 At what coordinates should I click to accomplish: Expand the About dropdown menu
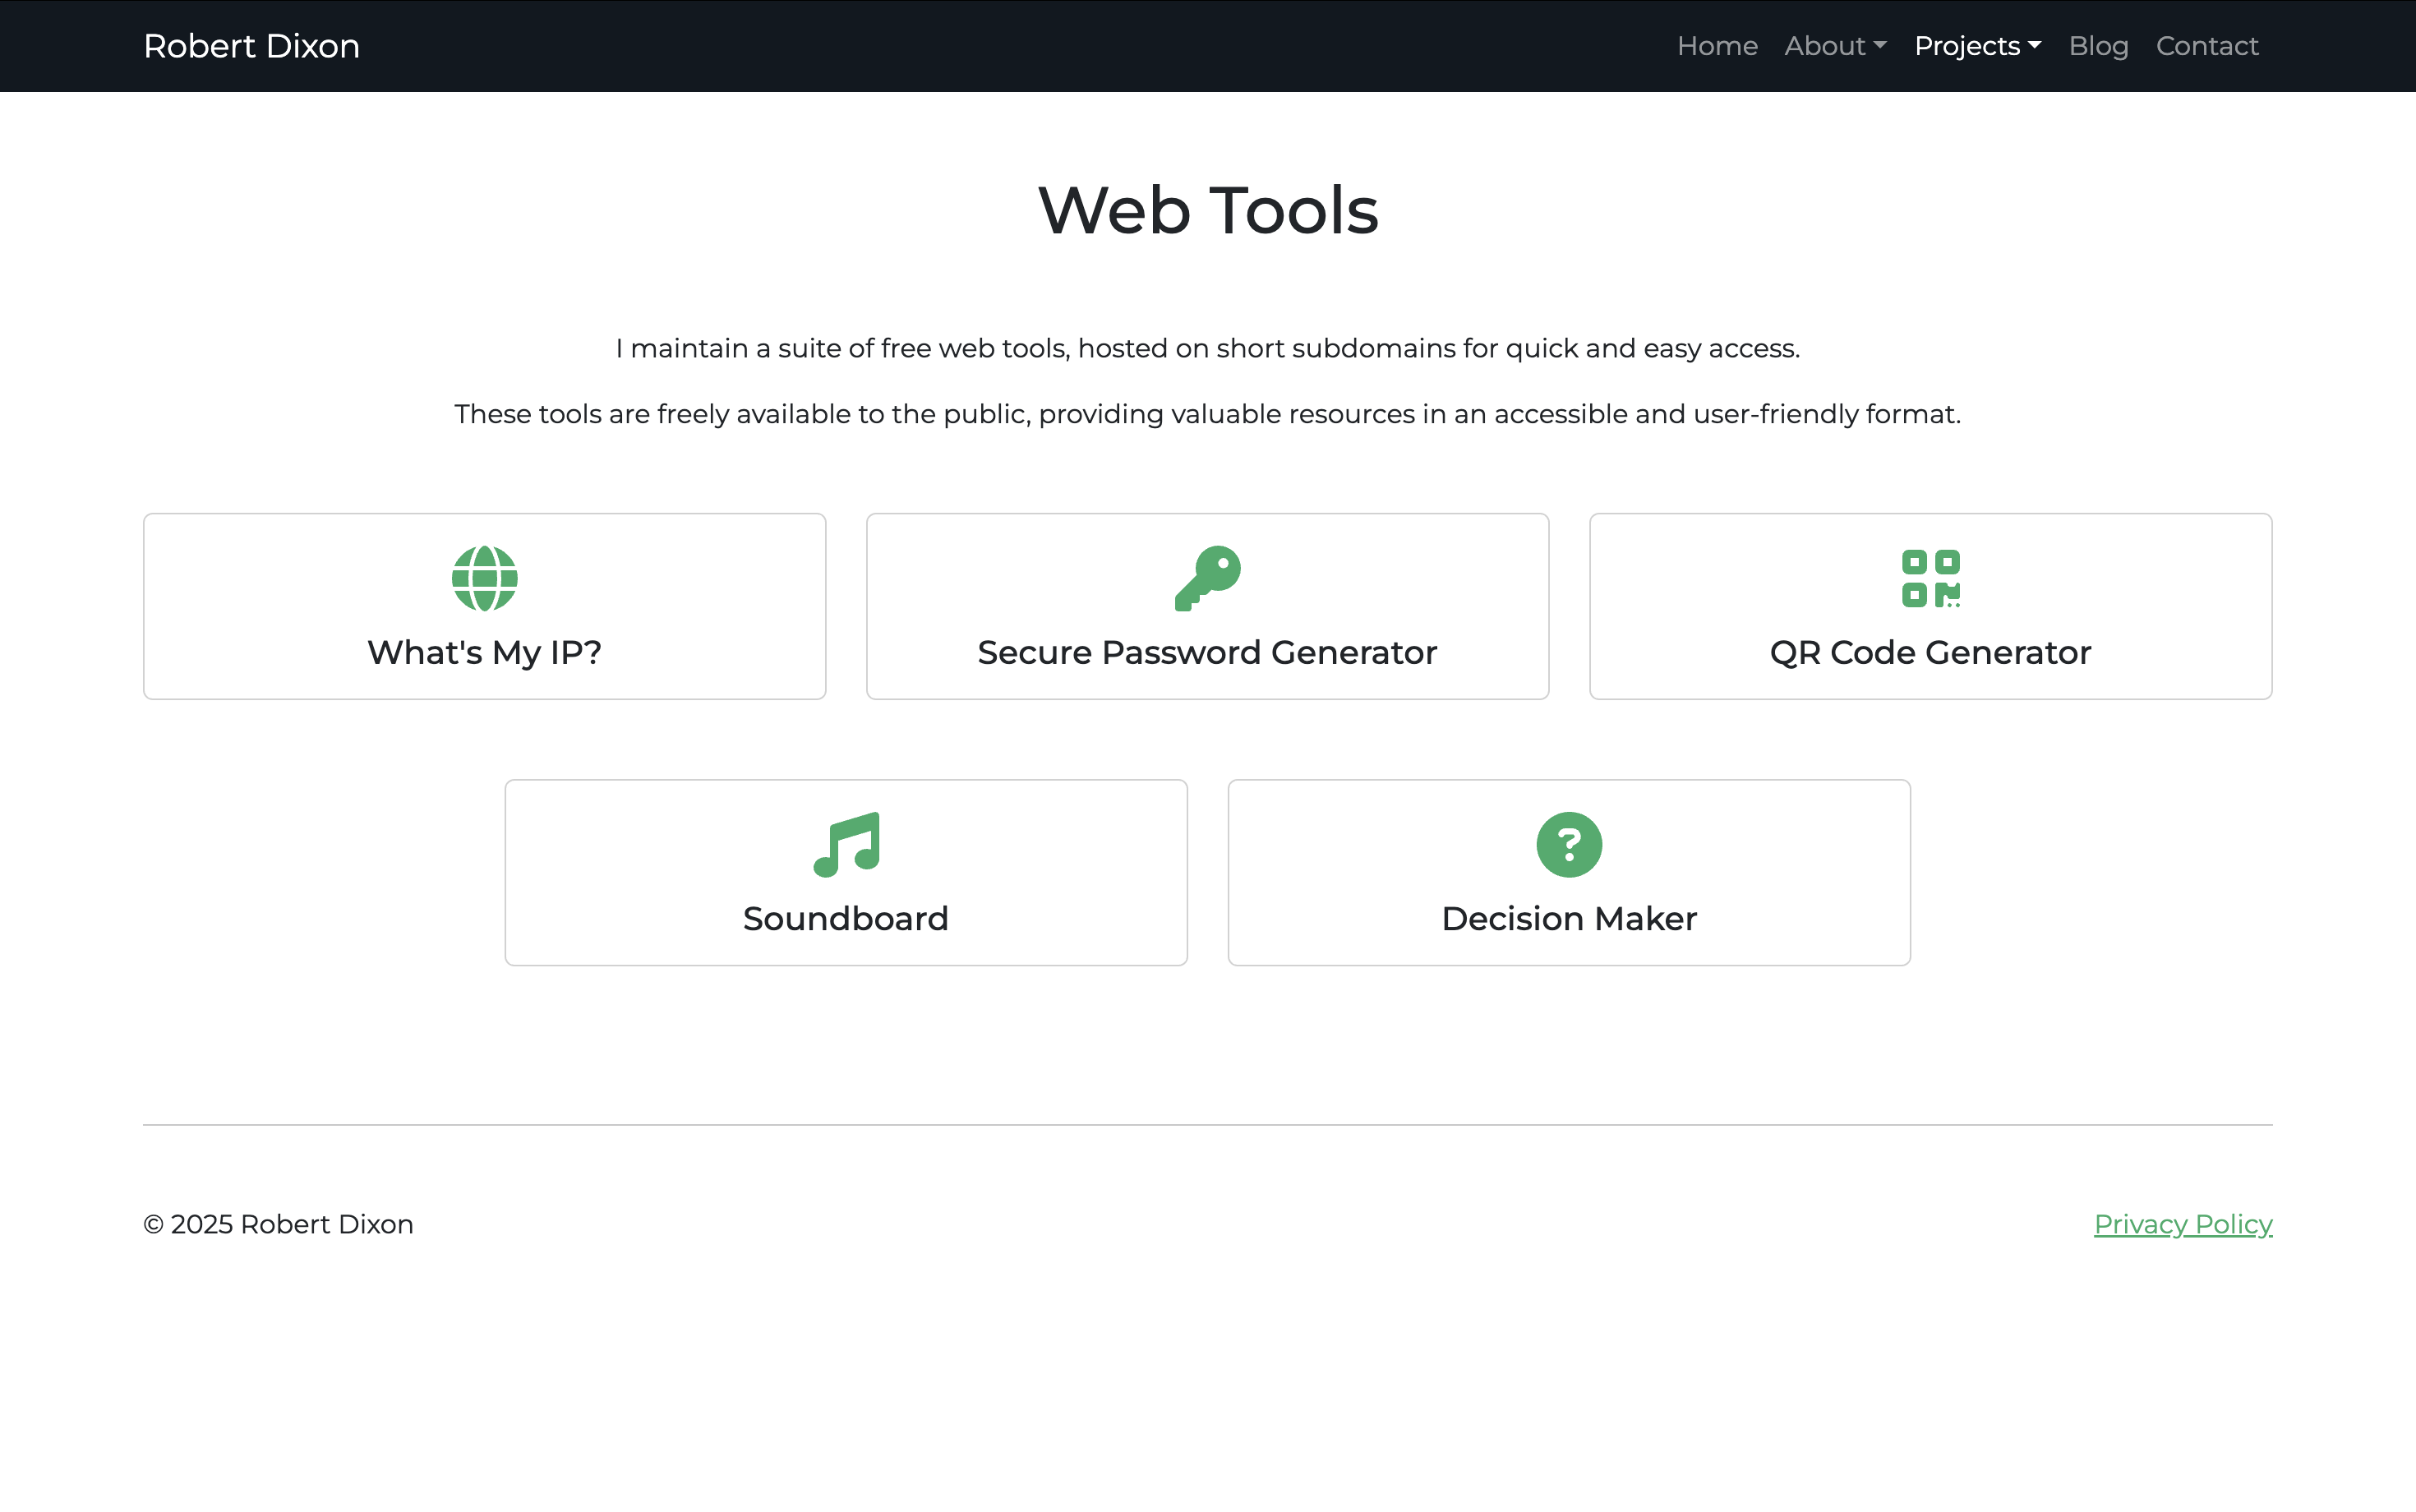point(1835,46)
